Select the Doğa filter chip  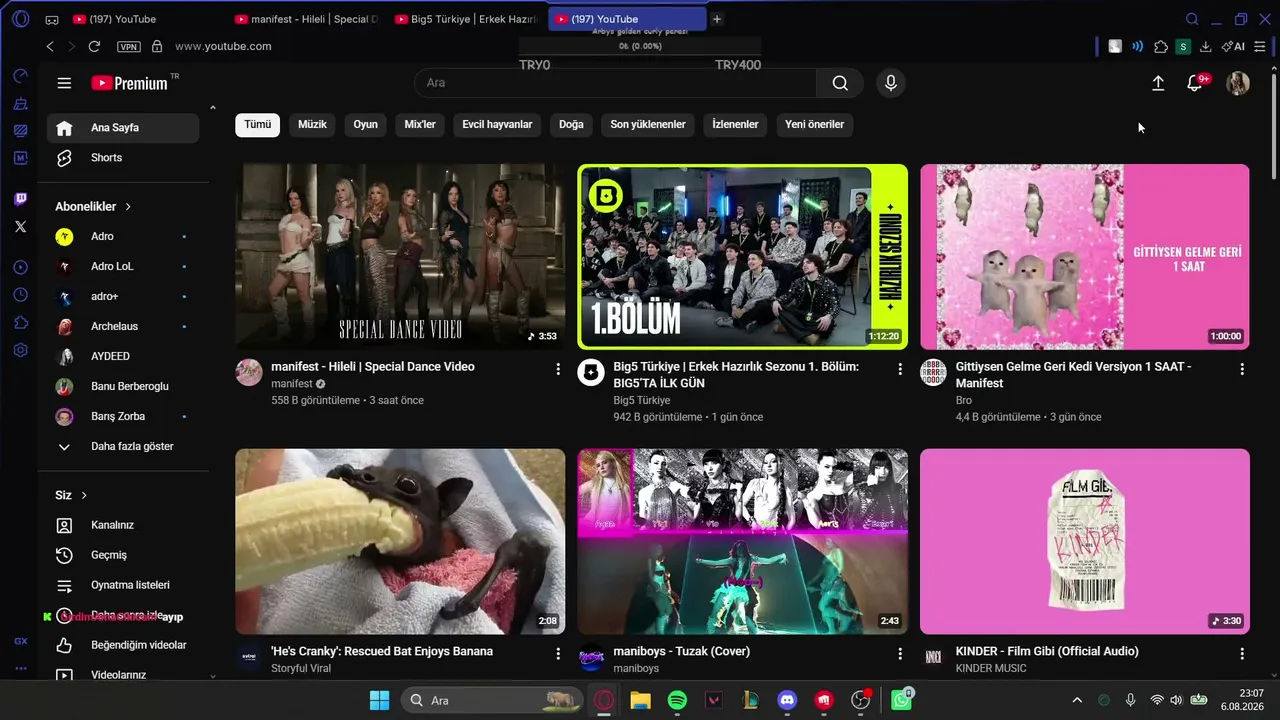[x=571, y=124]
